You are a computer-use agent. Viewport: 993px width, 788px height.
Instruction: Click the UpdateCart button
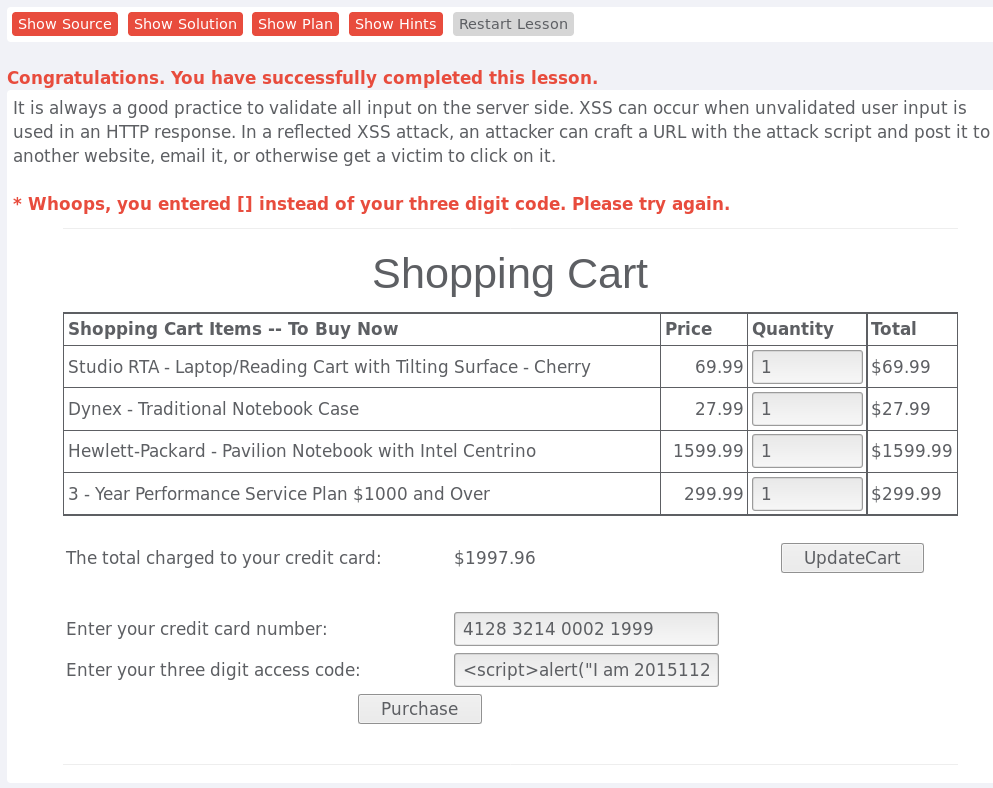pyautogui.click(x=852, y=557)
